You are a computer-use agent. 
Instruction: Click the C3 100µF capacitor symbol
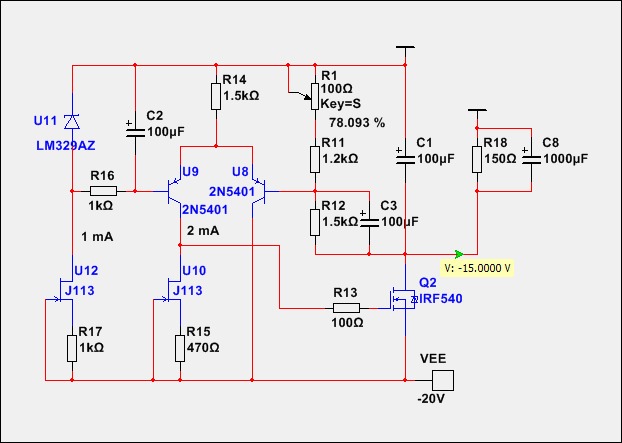[369, 221]
